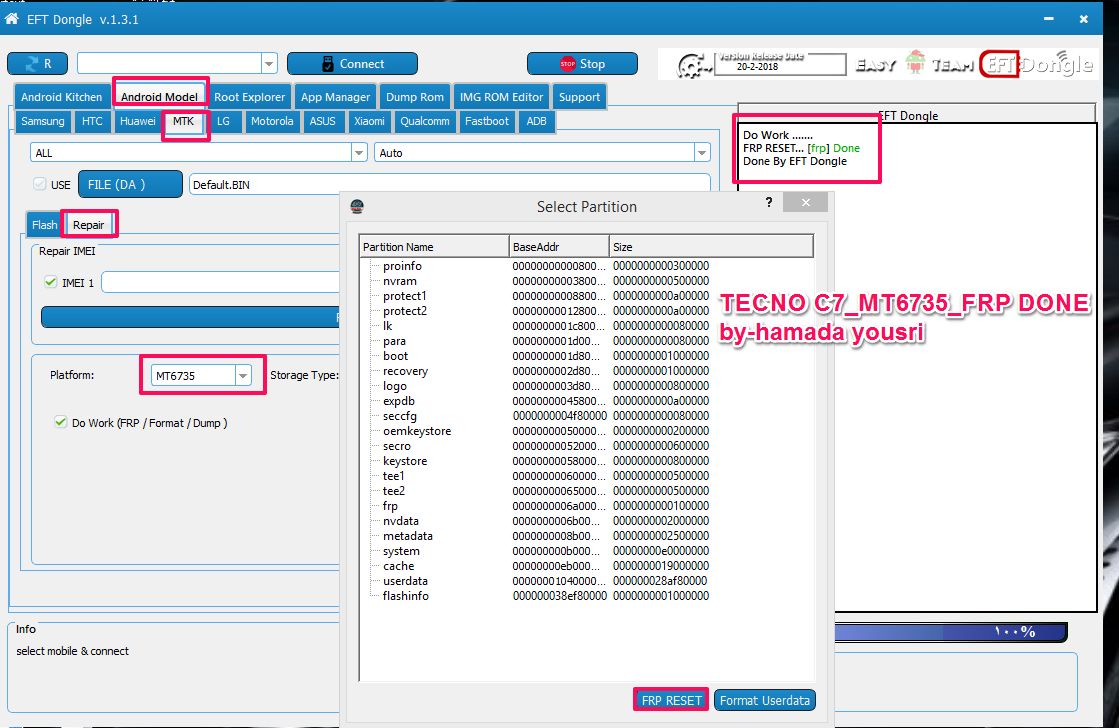The image size is (1119, 728).
Task: Click the IMEI 1 input field
Action: click(x=221, y=283)
